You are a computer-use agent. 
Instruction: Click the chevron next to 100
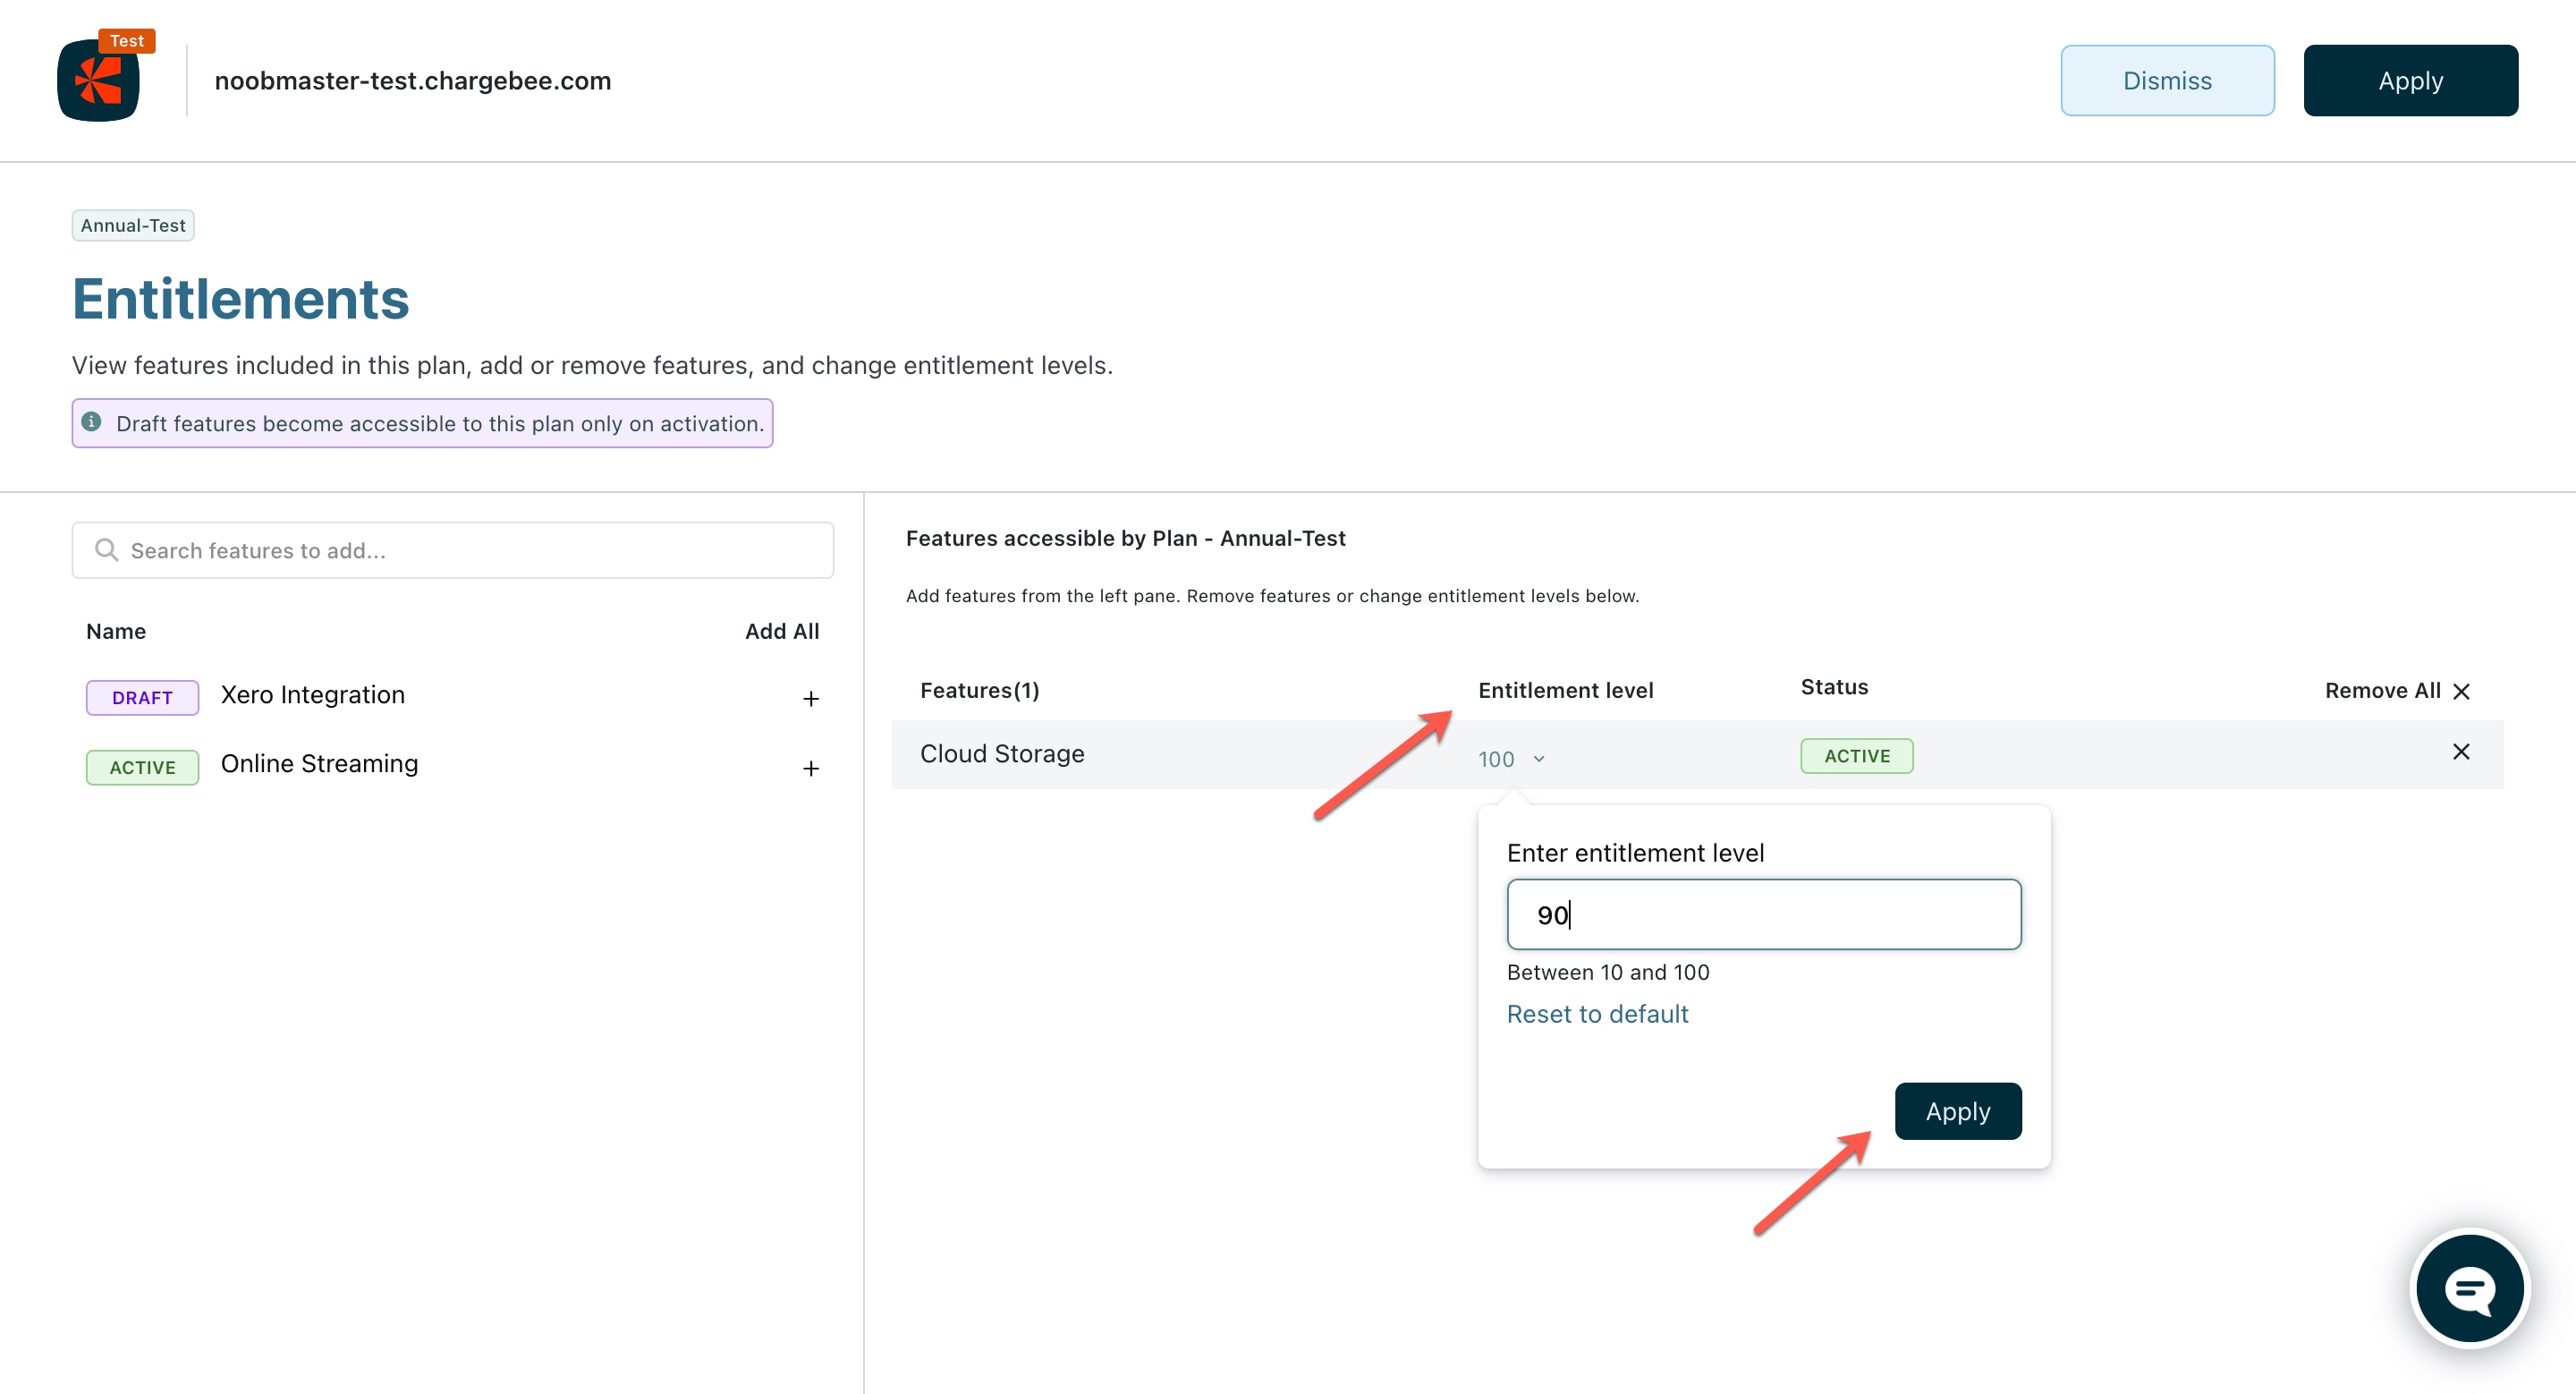1539,759
